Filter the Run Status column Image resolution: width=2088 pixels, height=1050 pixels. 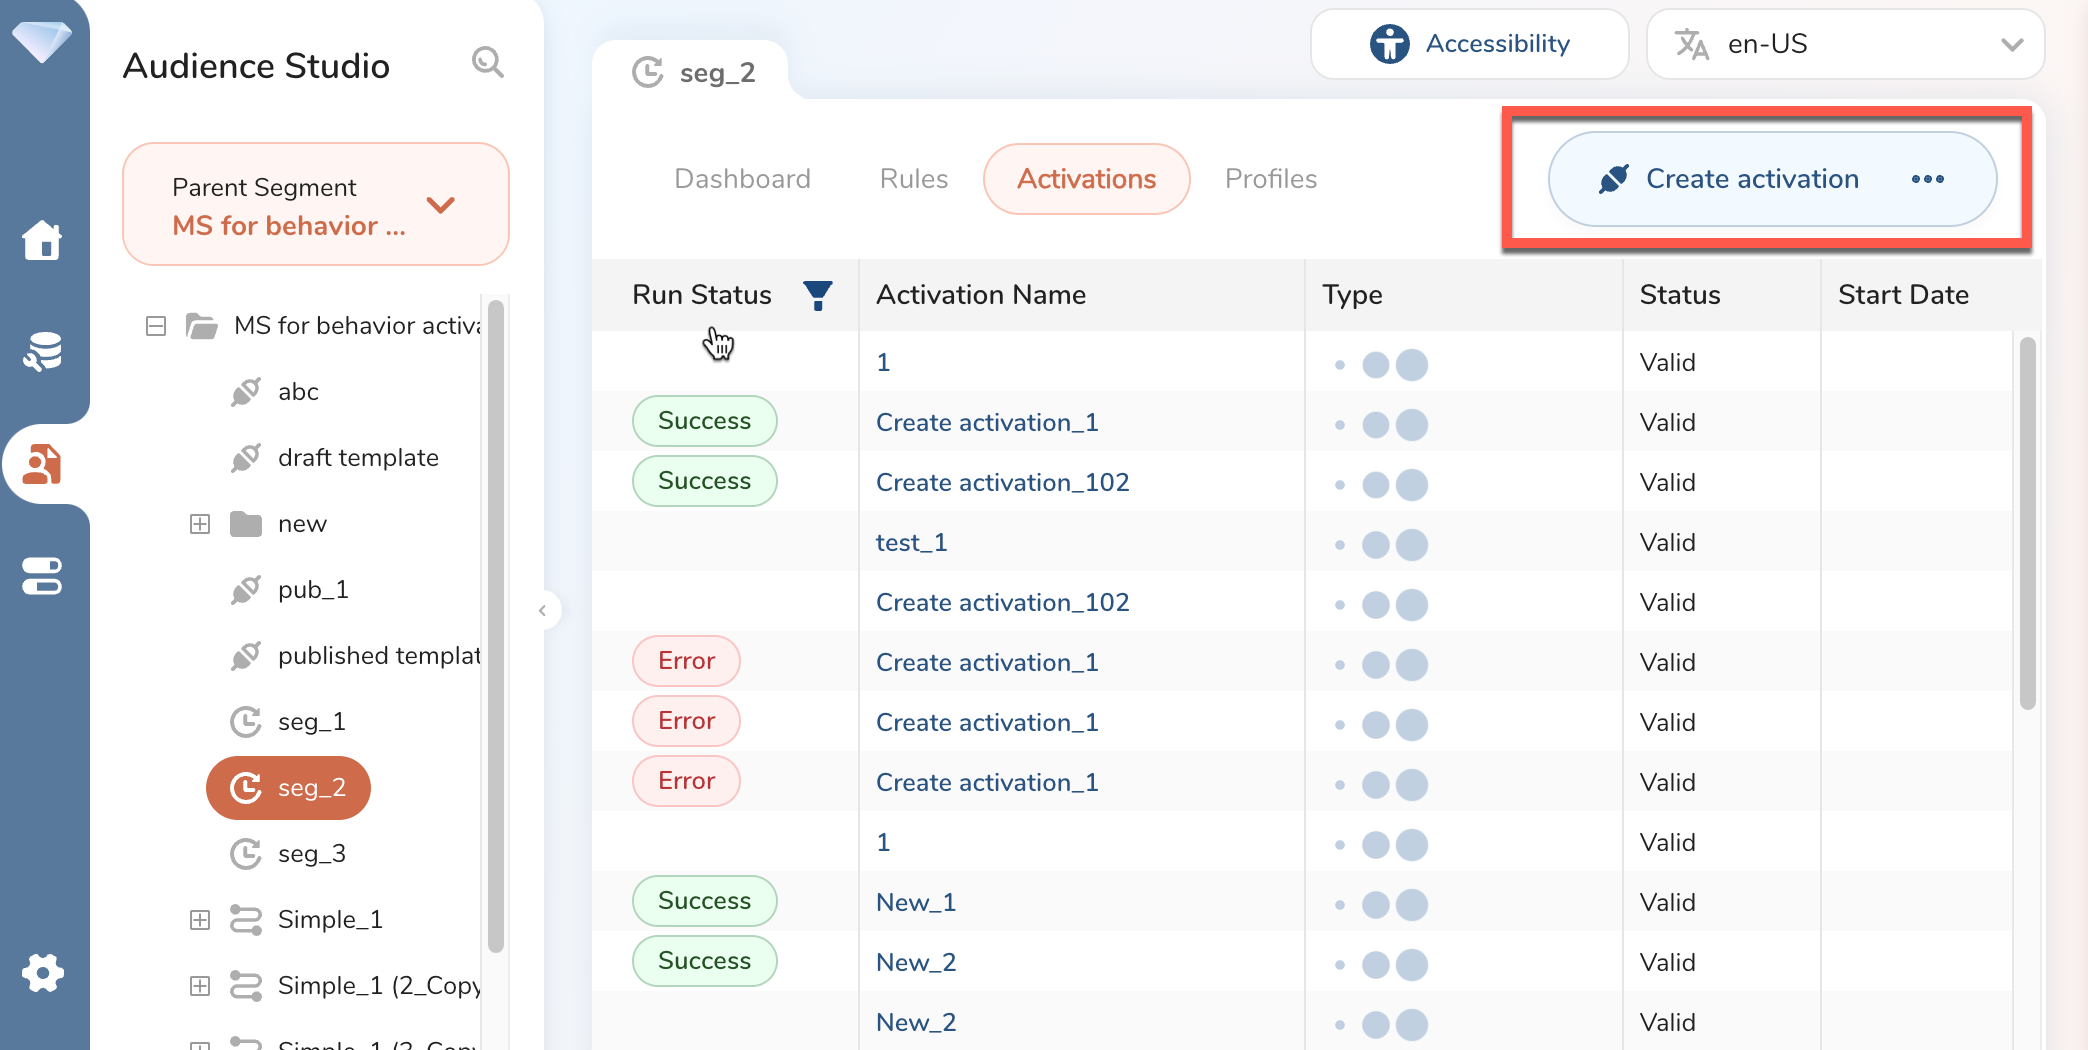(x=817, y=295)
